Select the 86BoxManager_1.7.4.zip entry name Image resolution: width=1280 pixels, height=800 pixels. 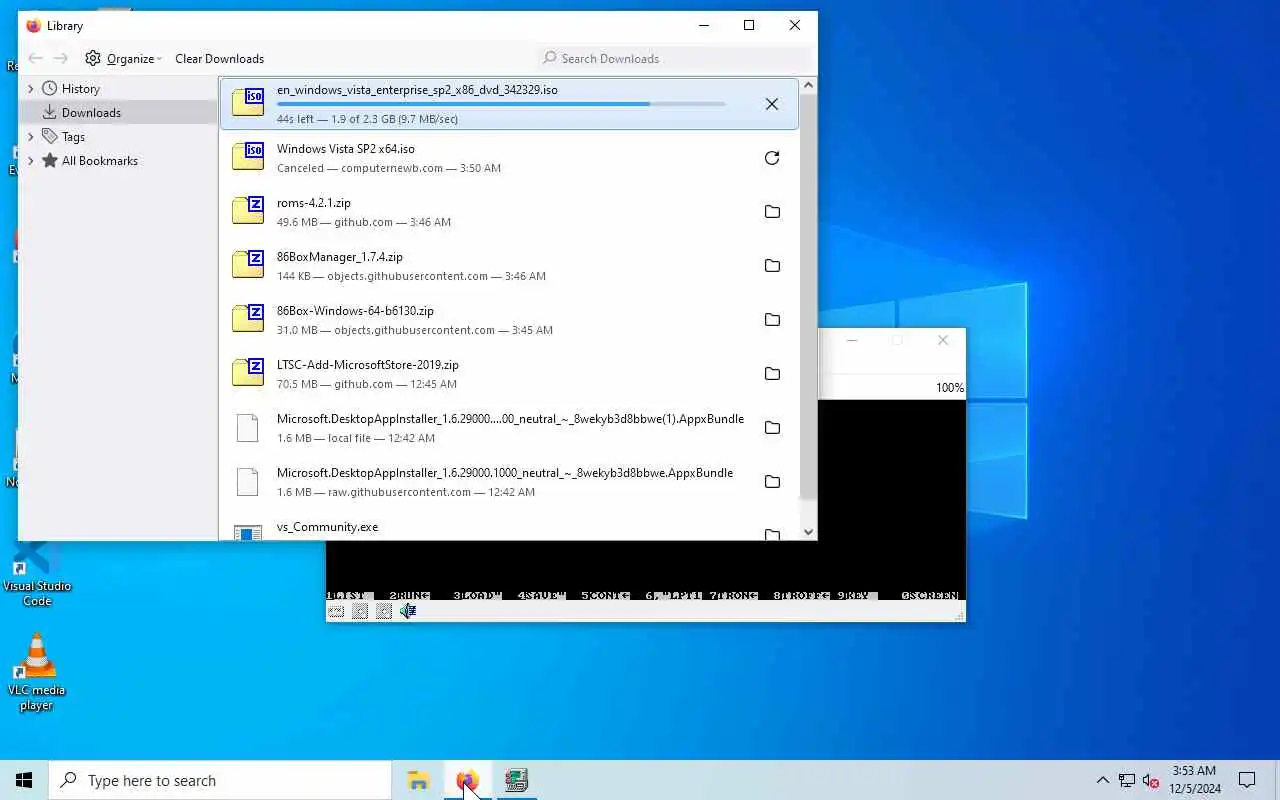click(x=340, y=257)
